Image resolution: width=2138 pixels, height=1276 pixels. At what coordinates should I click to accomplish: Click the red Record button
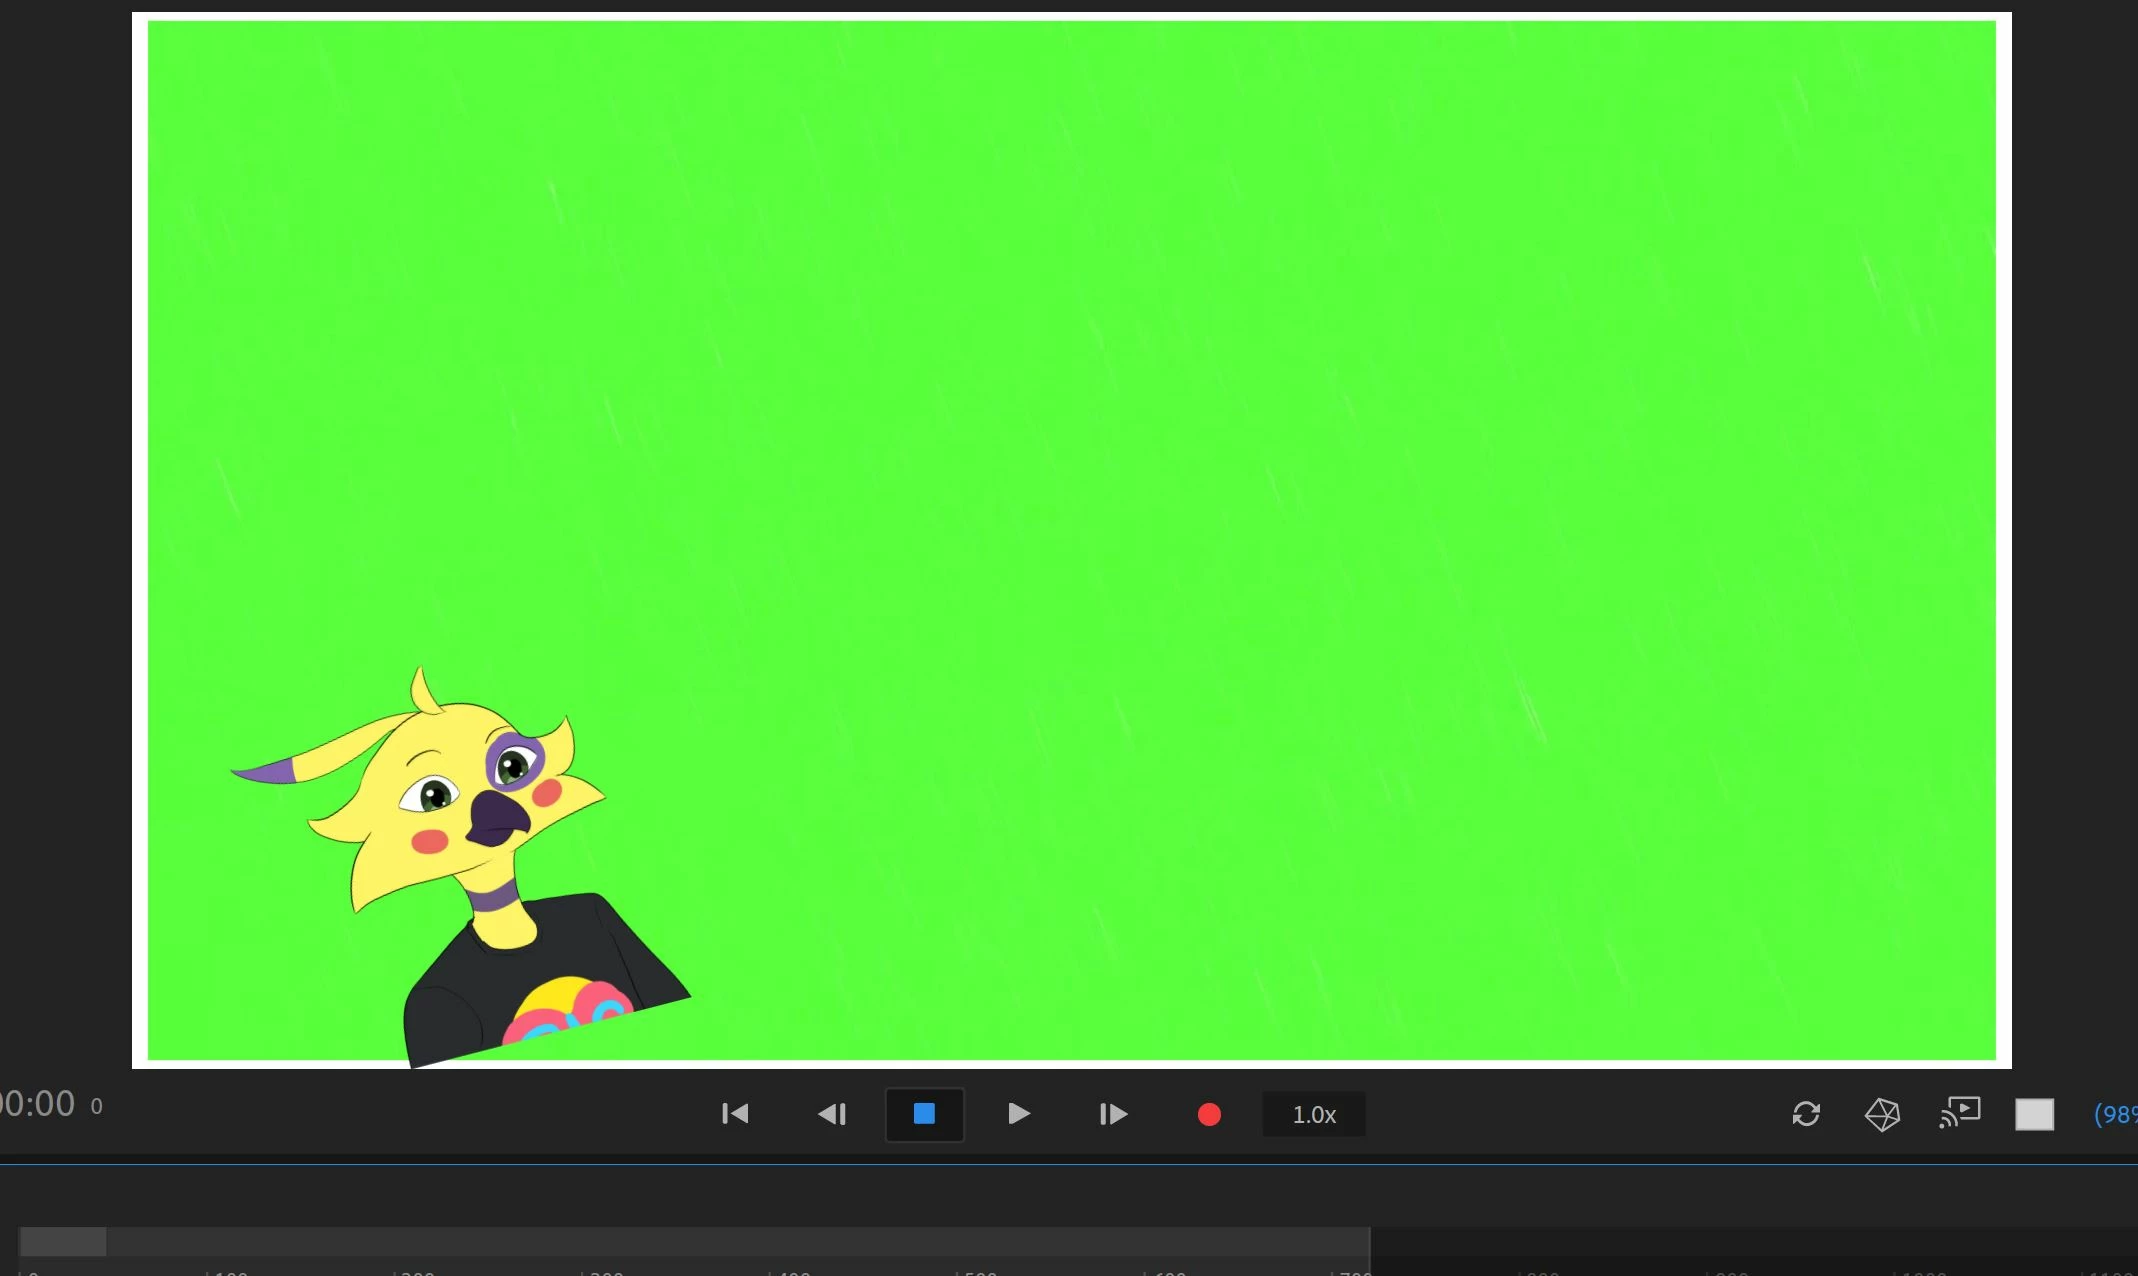coord(1208,1114)
